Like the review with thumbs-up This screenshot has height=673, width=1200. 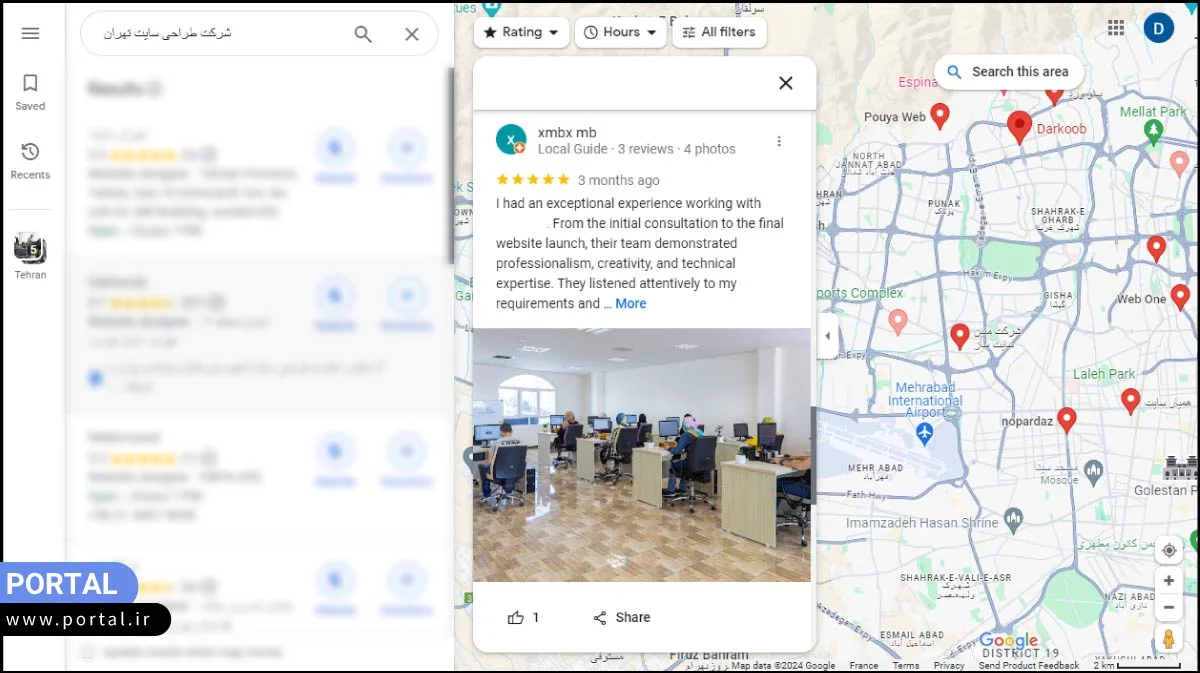[x=516, y=618]
